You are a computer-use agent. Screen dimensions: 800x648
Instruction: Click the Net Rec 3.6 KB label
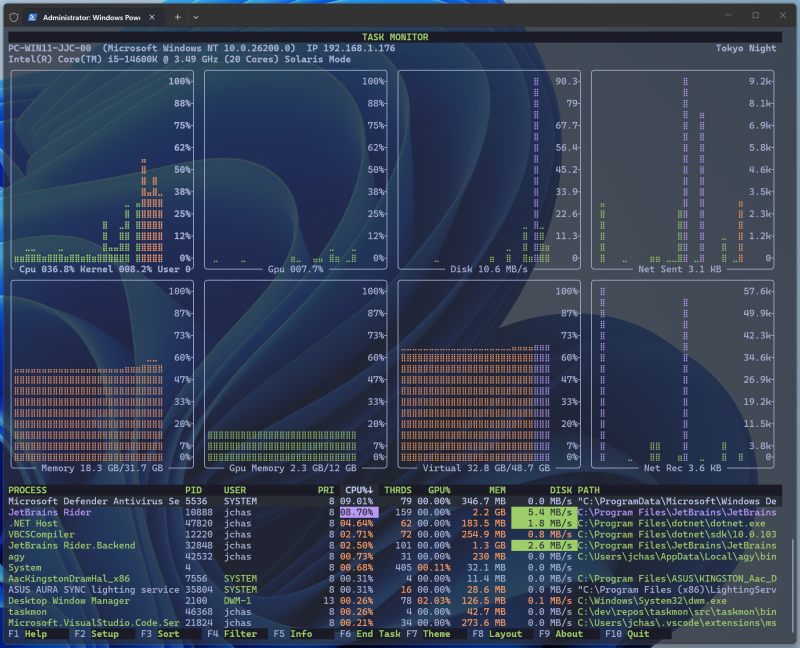[683, 468]
